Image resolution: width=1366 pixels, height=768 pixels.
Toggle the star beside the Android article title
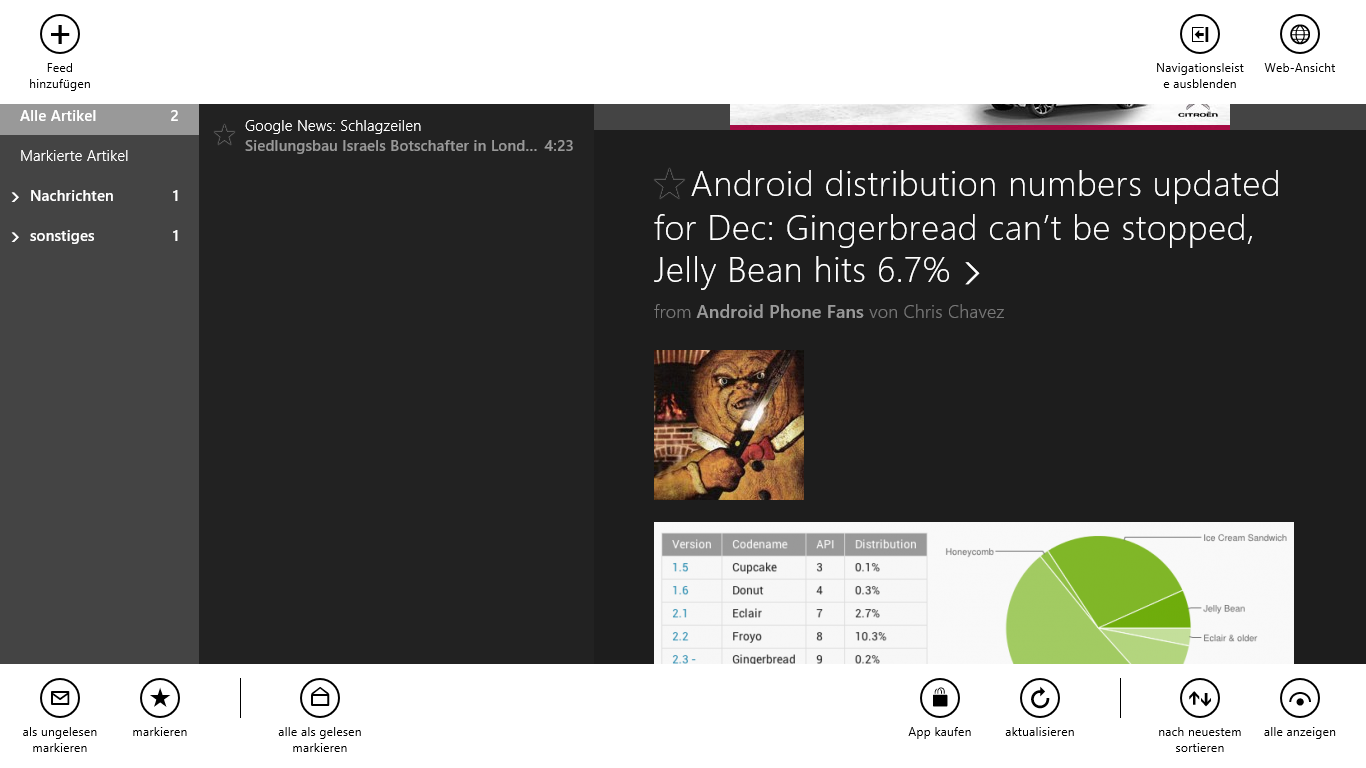pyautogui.click(x=669, y=184)
